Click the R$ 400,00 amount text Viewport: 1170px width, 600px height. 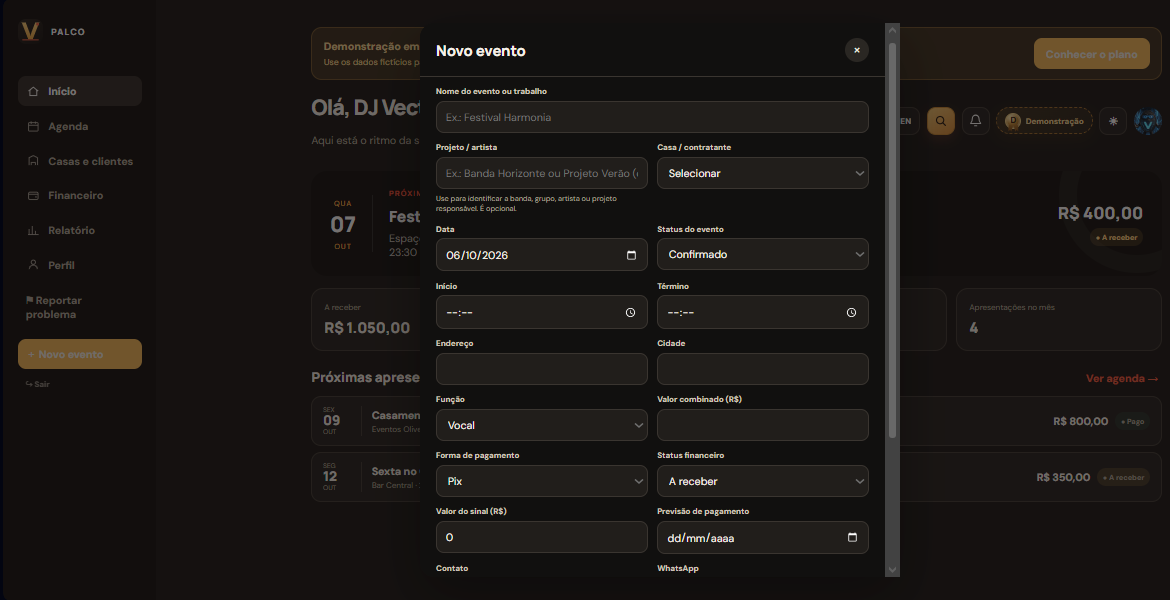tap(1100, 213)
